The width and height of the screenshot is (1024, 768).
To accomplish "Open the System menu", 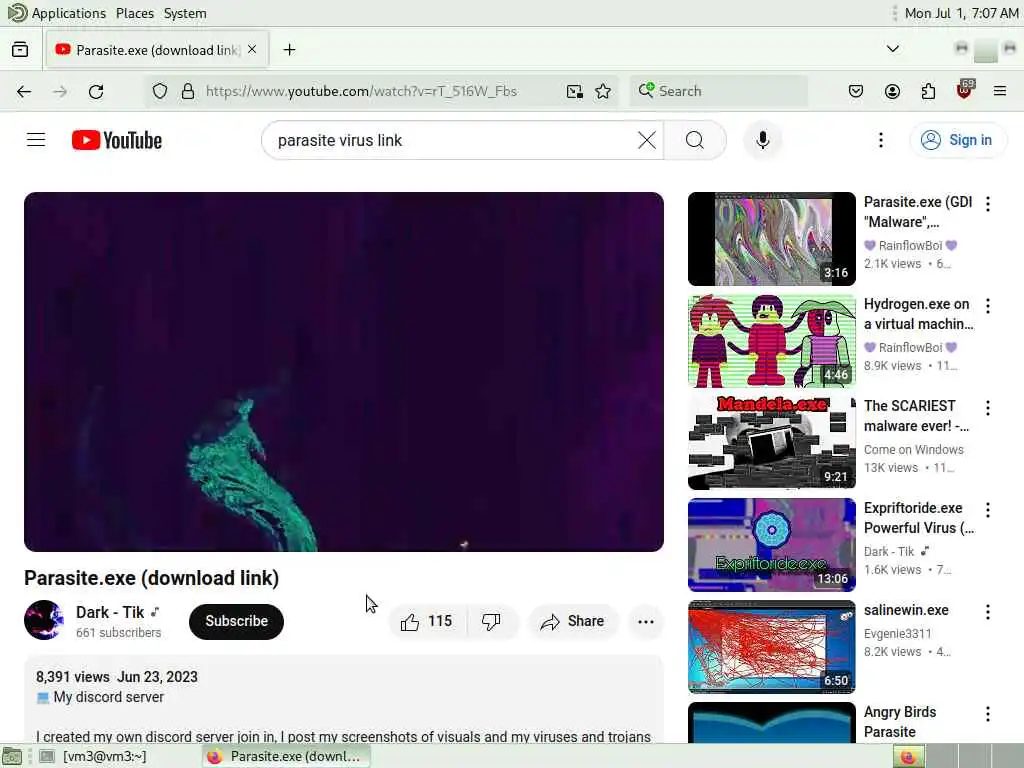I will [x=185, y=13].
